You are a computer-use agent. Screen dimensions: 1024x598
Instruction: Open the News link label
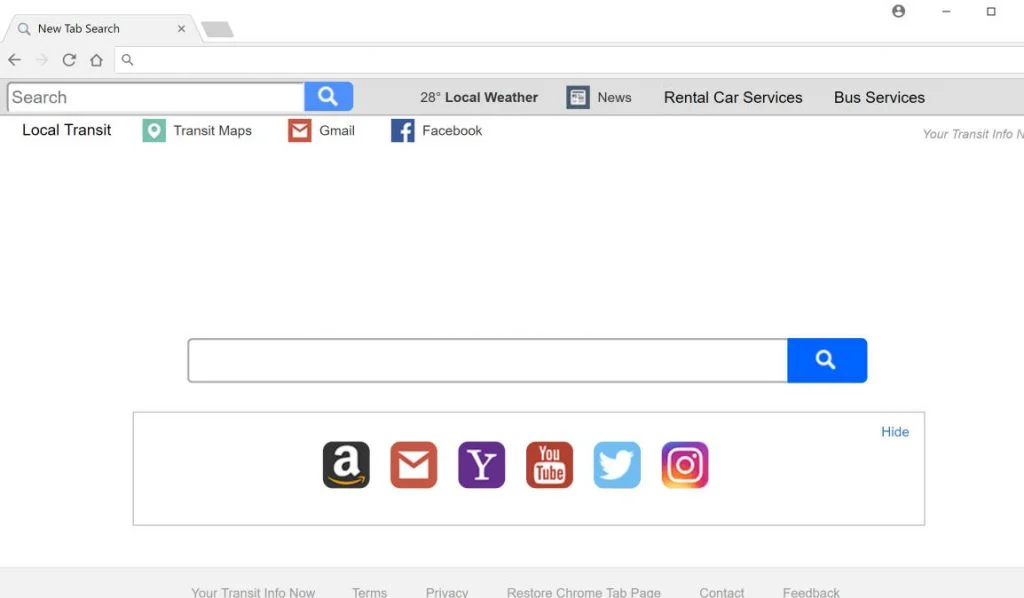615,97
